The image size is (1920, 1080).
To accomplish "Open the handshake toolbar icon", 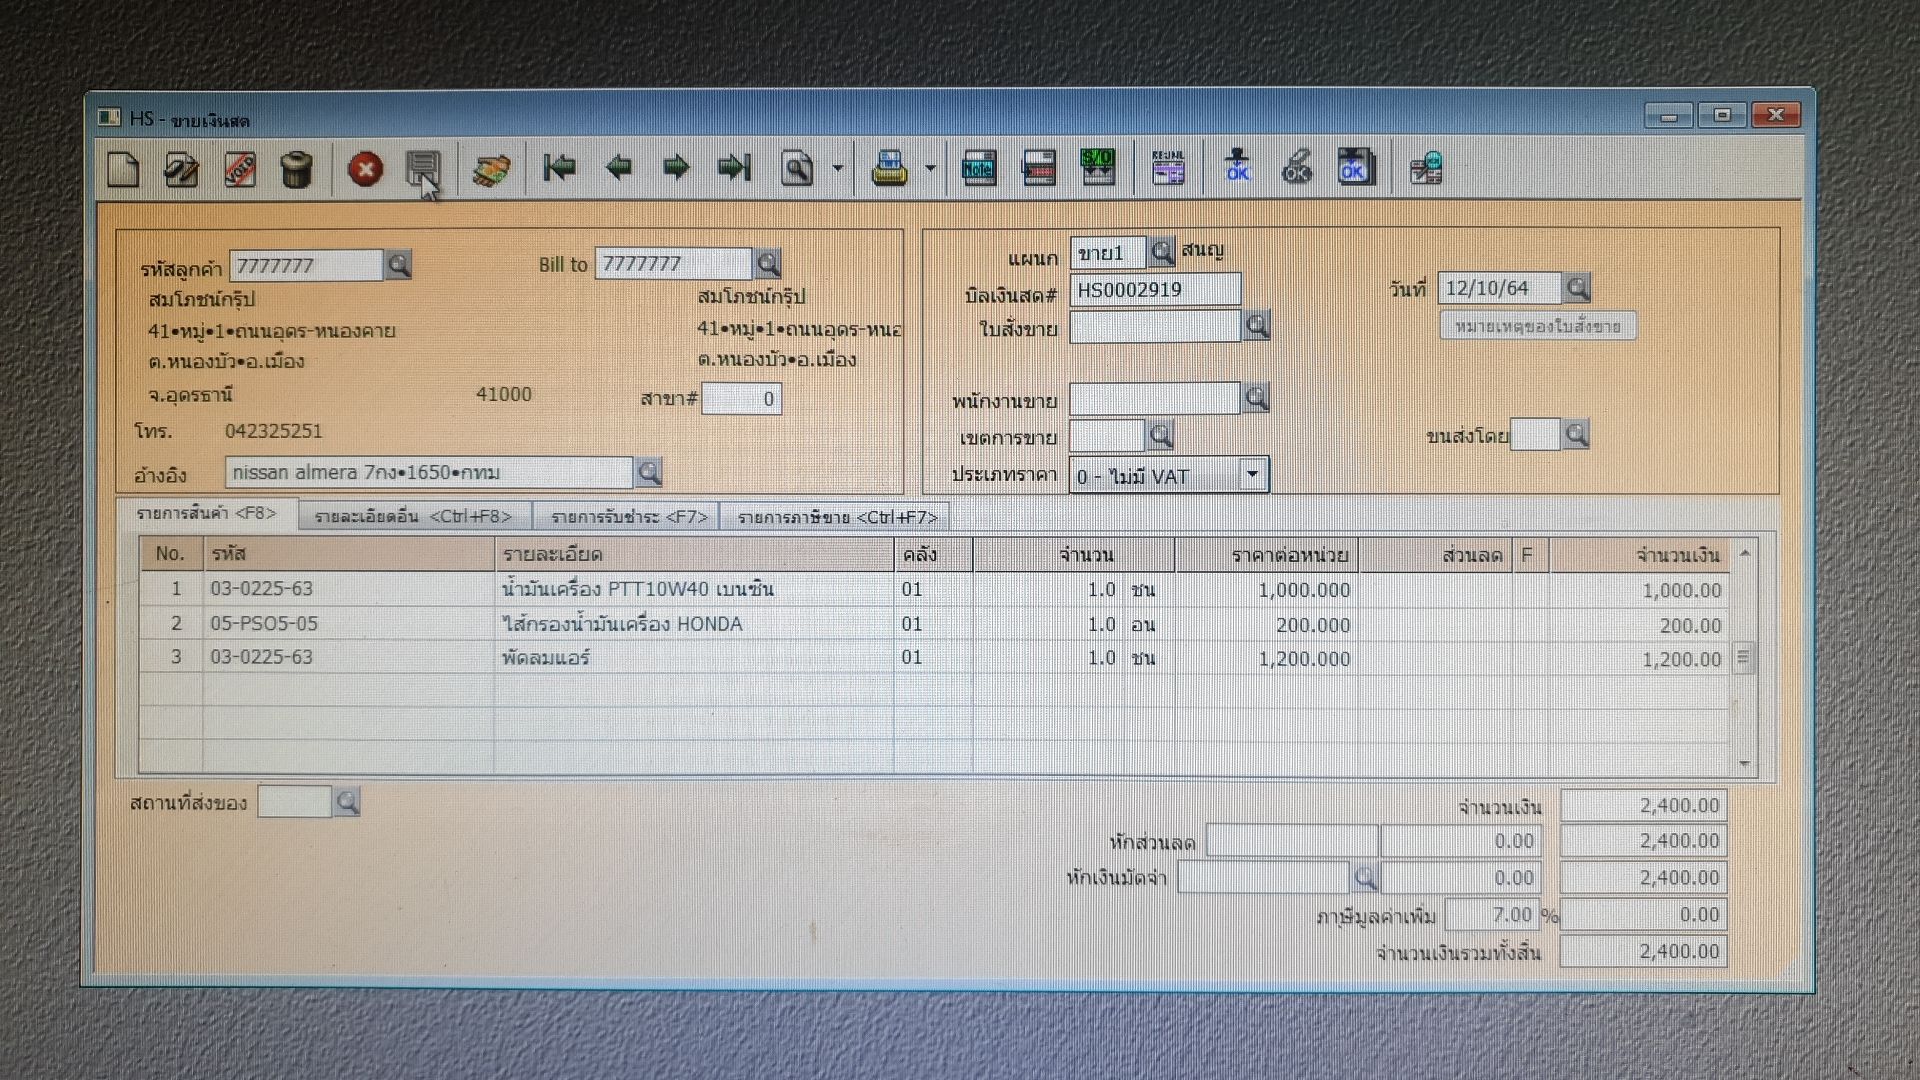I will [491, 169].
